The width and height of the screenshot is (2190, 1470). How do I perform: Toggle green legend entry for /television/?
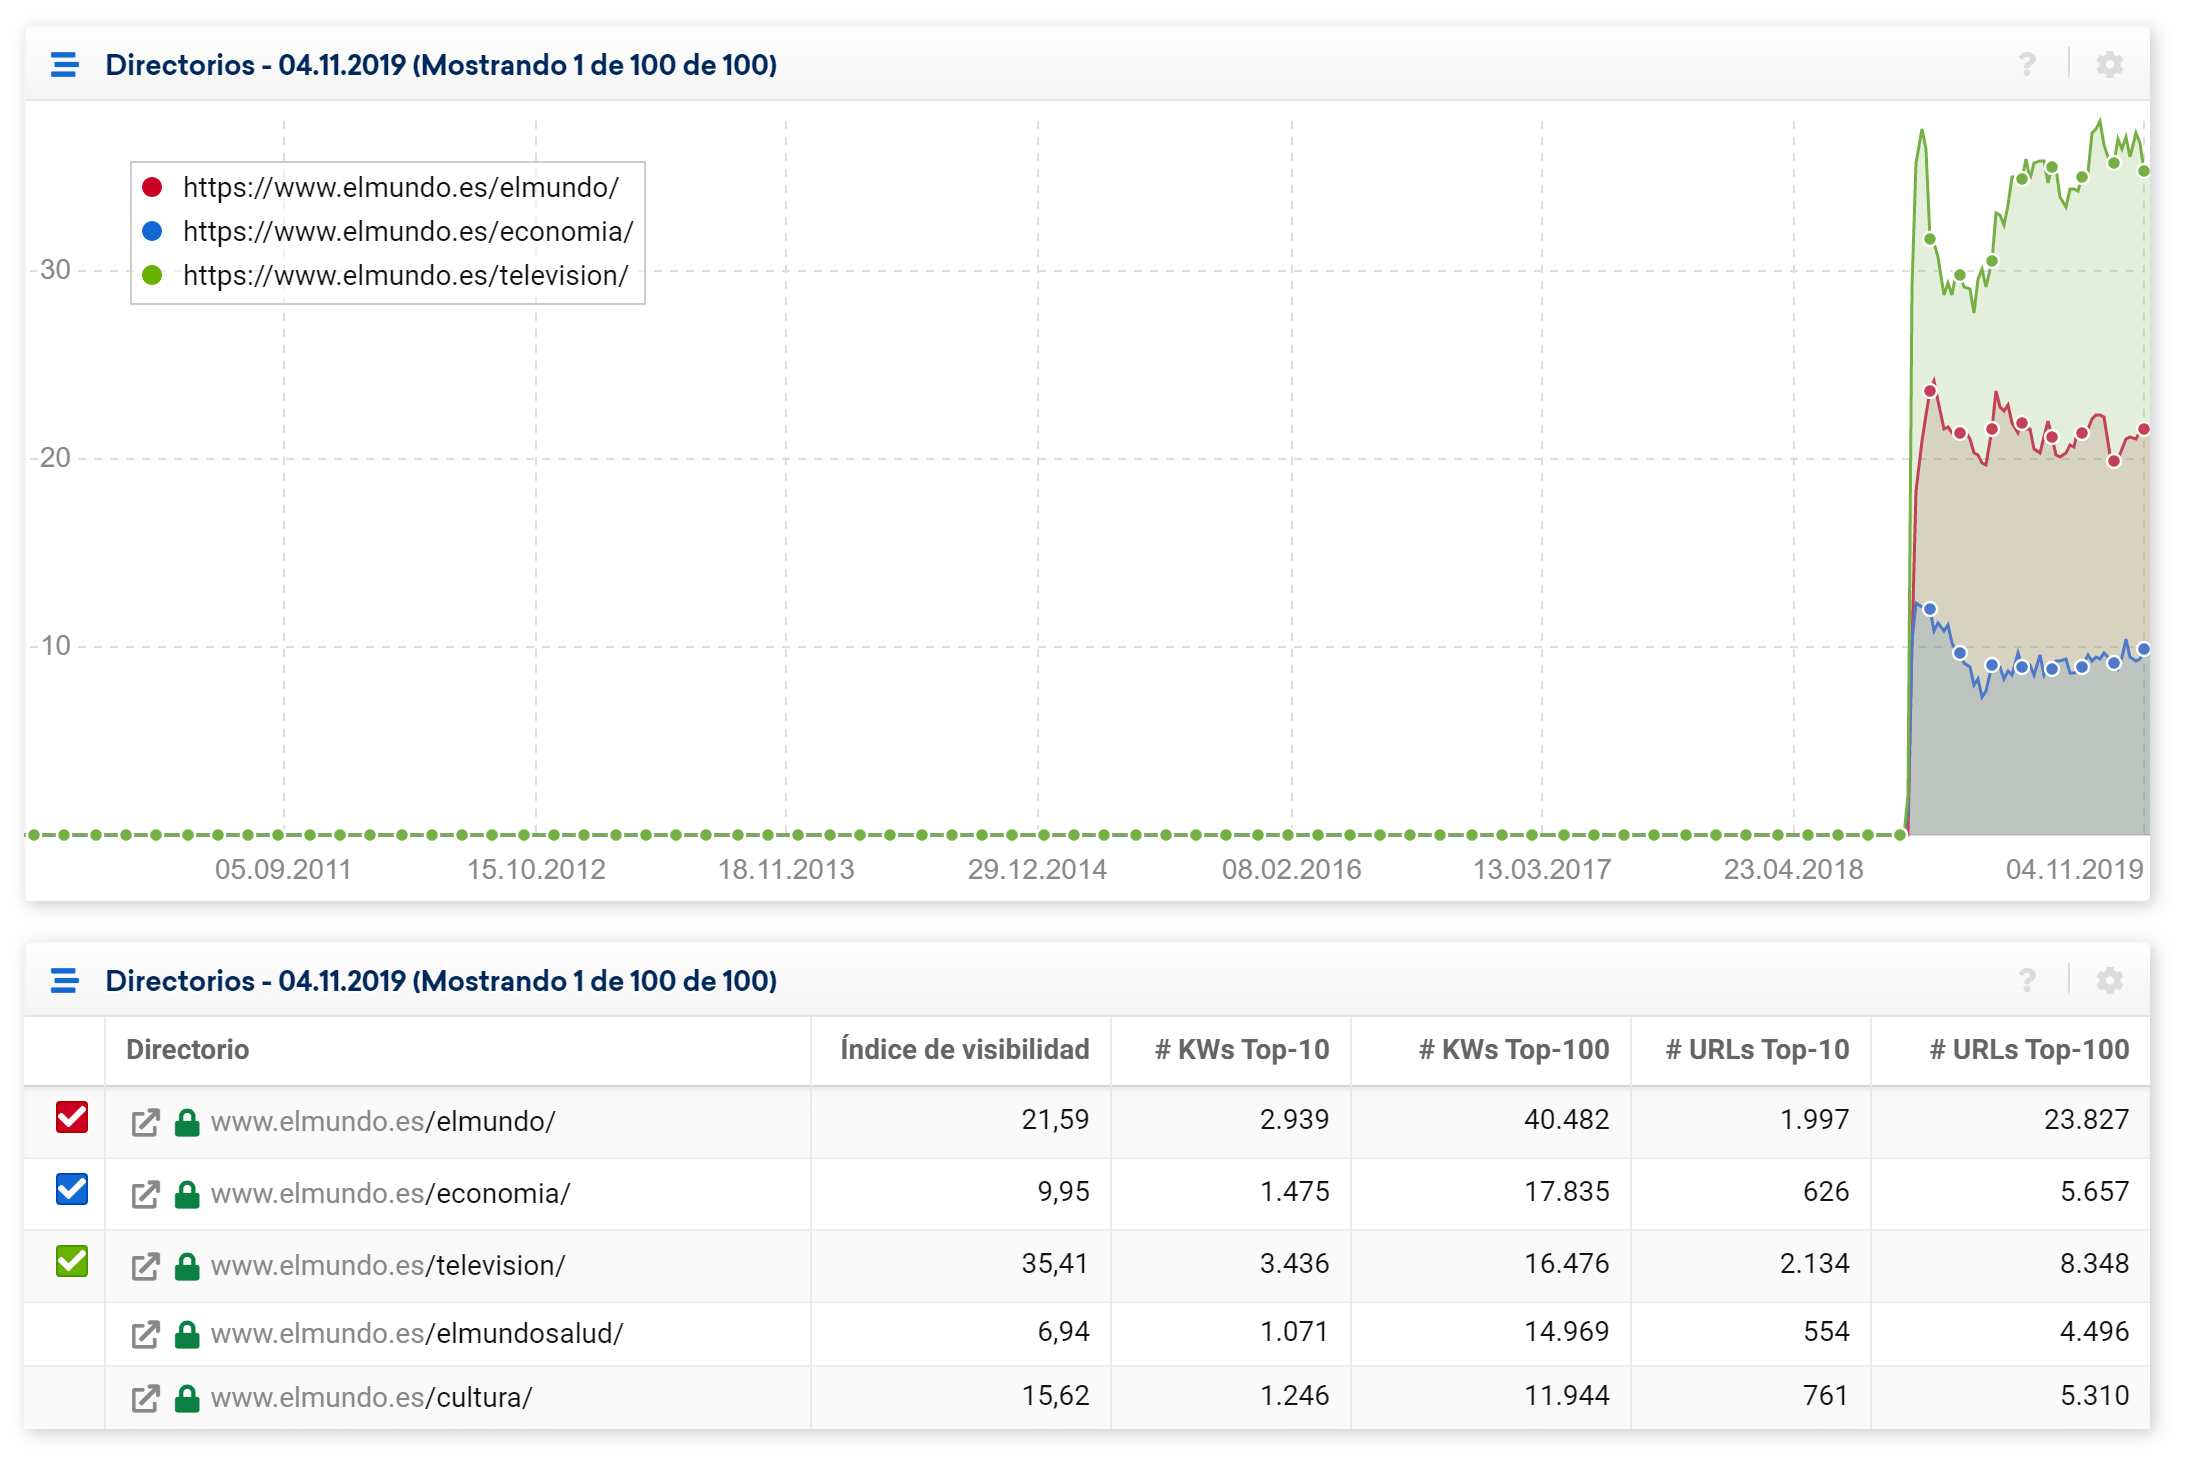(385, 276)
